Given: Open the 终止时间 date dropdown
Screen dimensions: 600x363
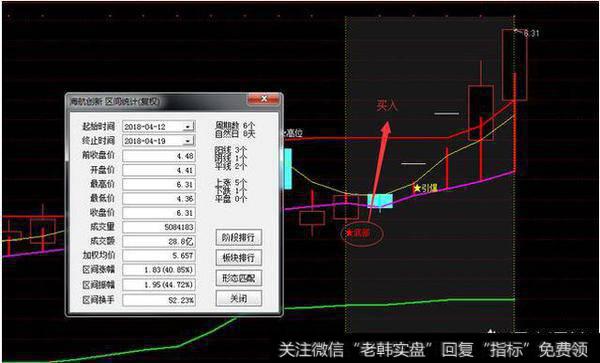Looking at the screenshot, I should click(188, 141).
